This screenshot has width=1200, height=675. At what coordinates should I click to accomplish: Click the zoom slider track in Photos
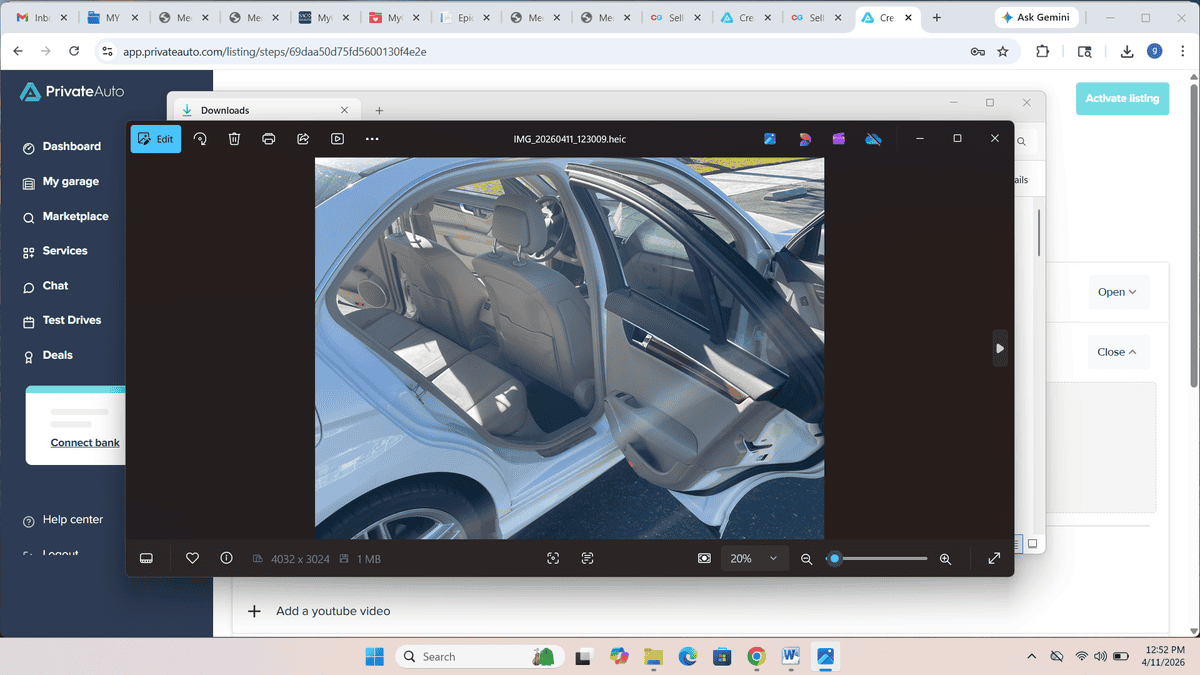click(x=880, y=558)
